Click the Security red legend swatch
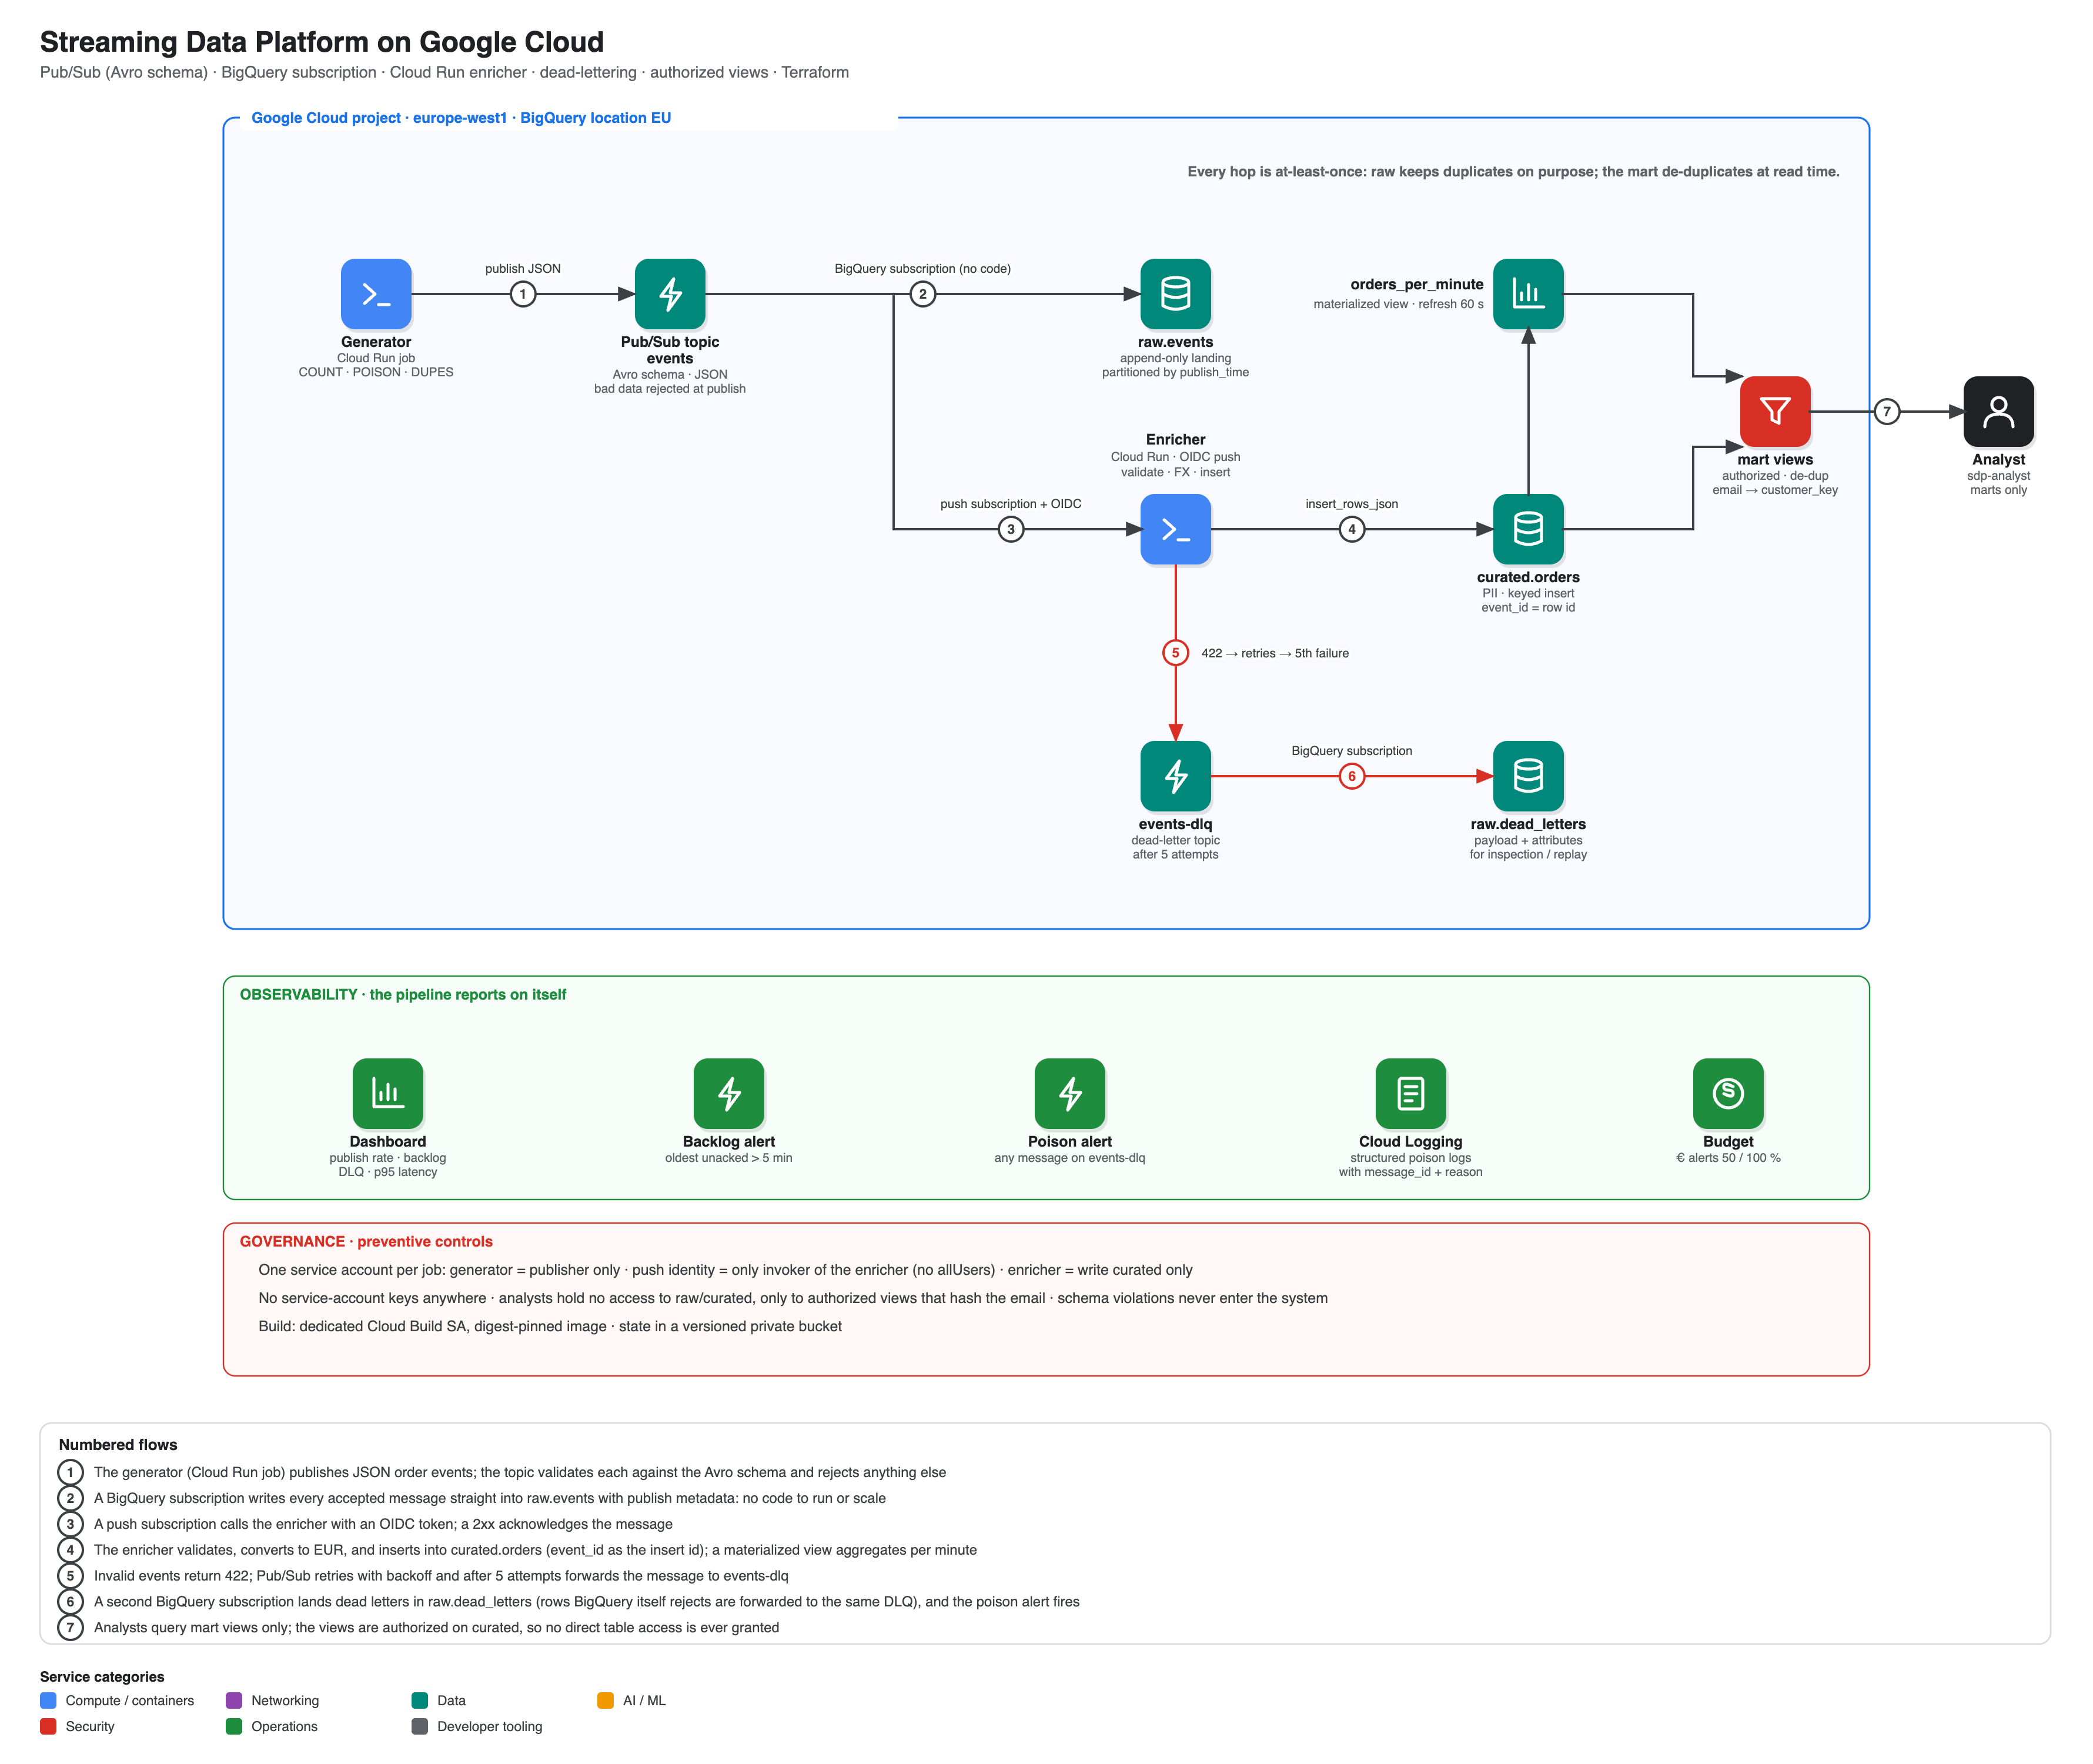The image size is (2093, 1764). (x=48, y=1726)
